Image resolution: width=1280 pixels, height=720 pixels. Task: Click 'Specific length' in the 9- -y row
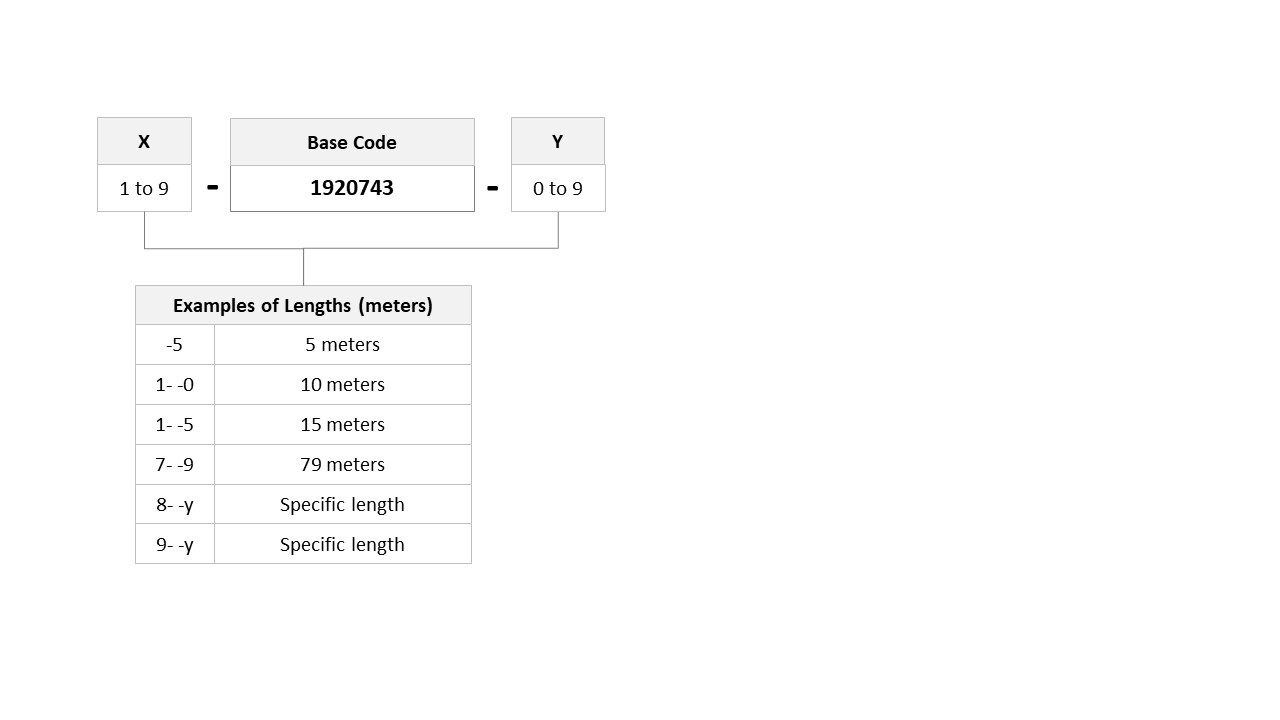(343, 544)
